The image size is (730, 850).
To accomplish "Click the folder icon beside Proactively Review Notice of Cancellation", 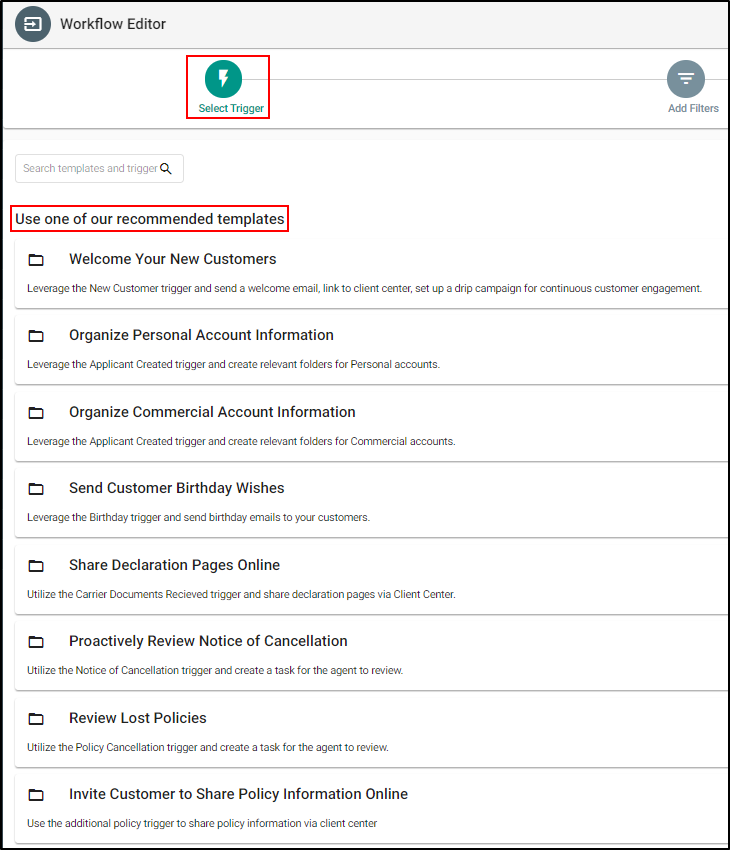I will pyautogui.click(x=36, y=642).
